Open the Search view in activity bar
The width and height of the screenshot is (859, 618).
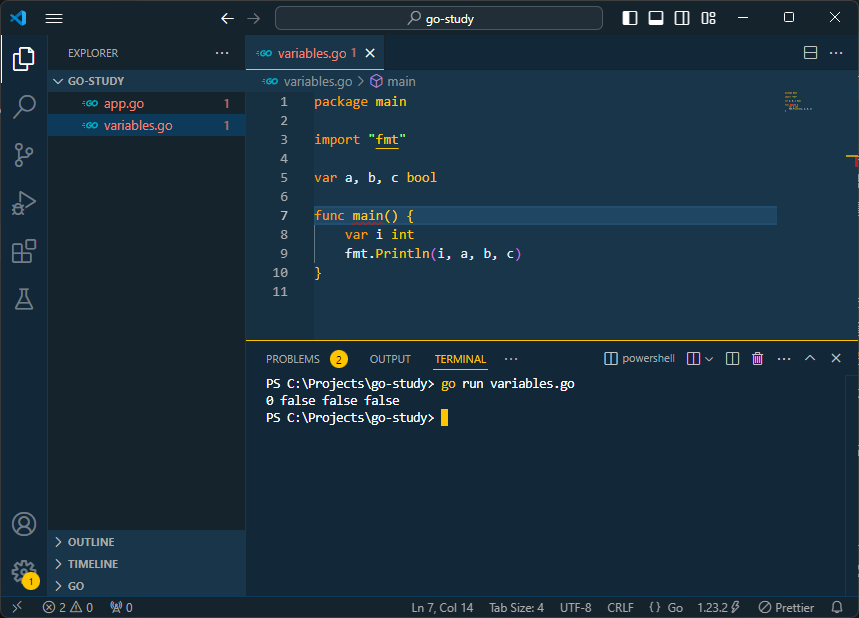coord(23,107)
